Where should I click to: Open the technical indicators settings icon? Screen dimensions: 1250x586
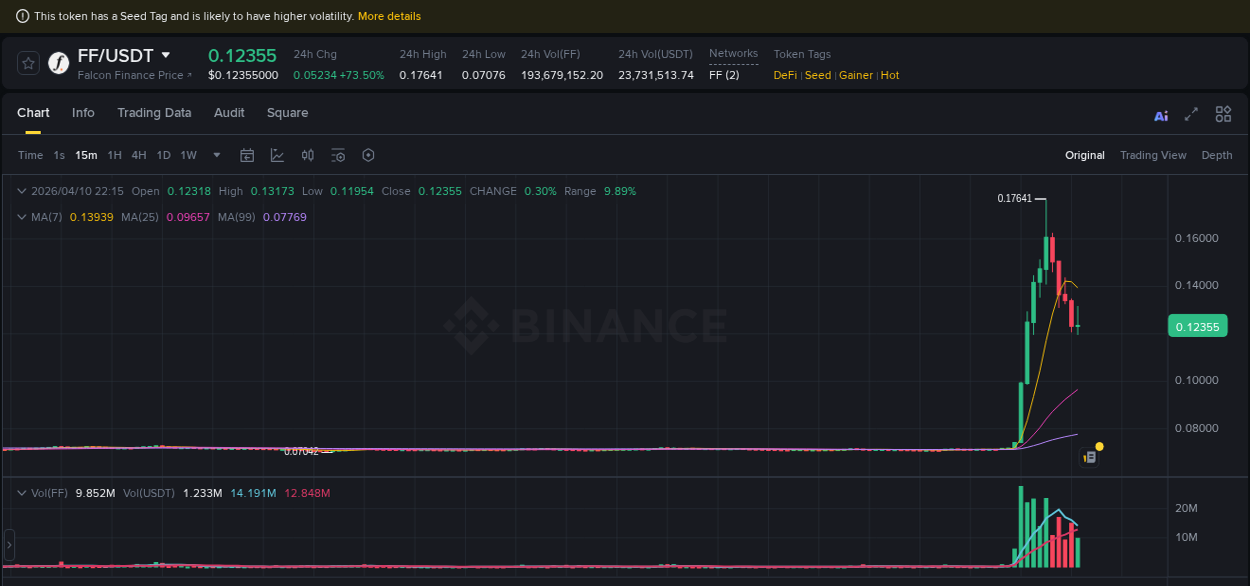pyautogui.click(x=337, y=155)
